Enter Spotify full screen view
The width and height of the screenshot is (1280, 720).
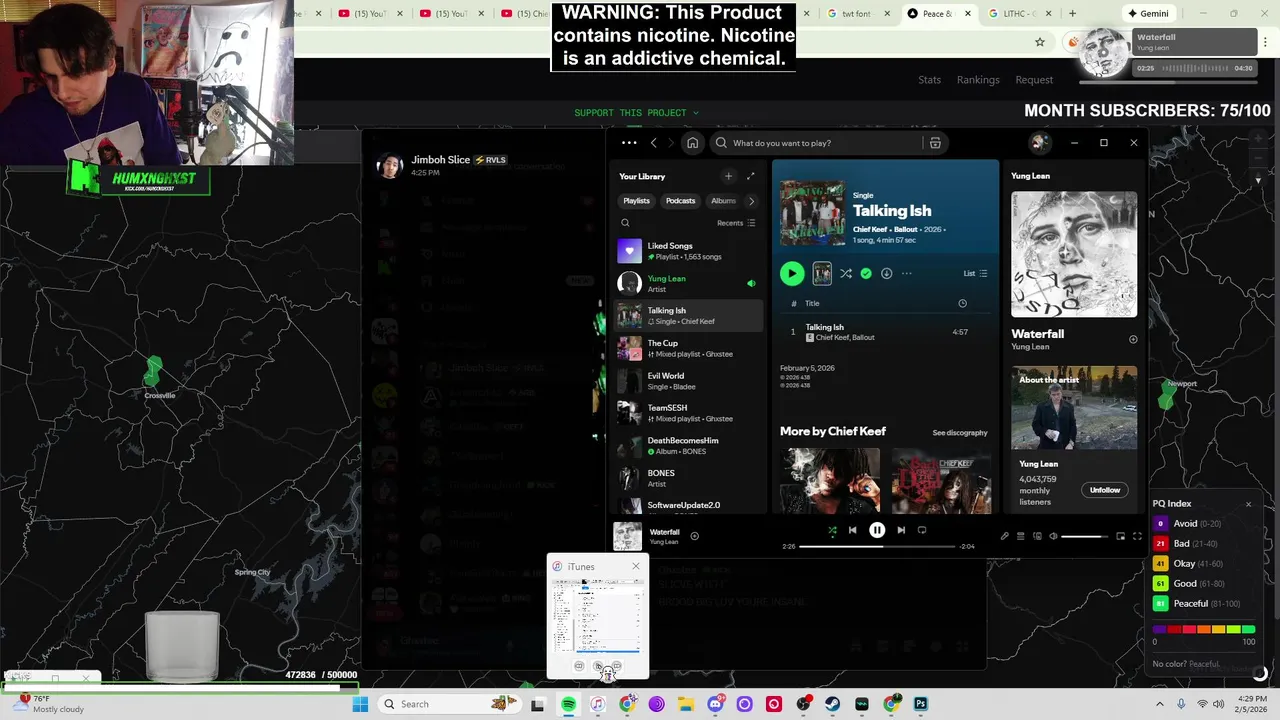click(1137, 536)
